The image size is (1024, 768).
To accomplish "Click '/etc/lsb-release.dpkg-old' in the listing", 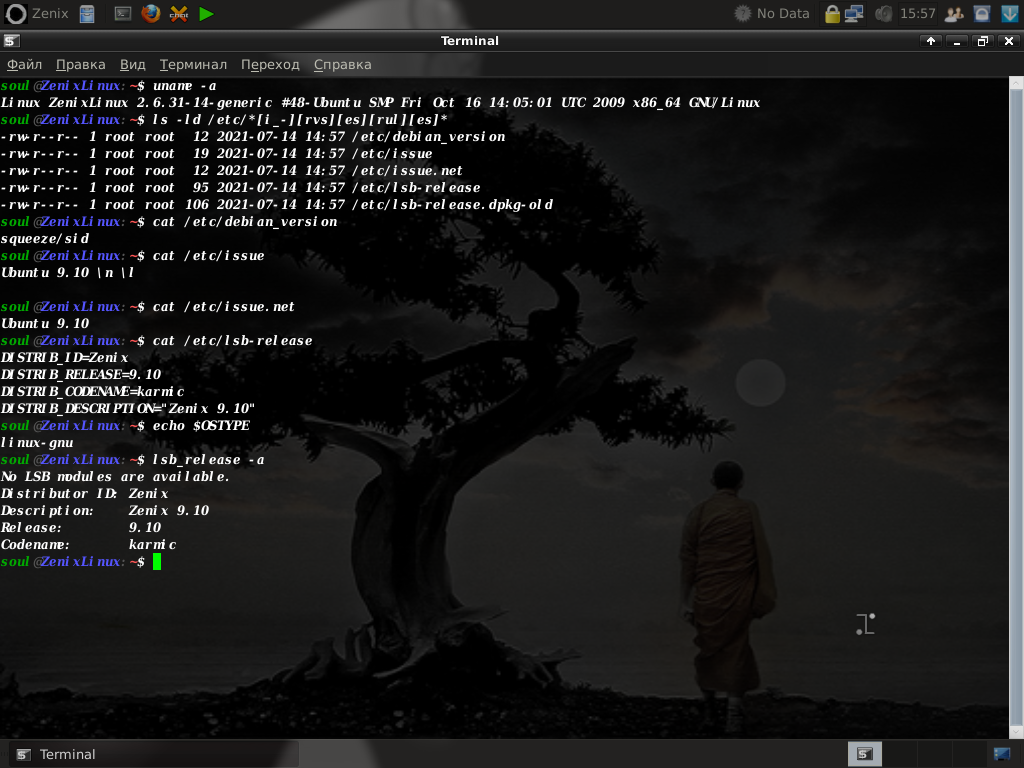I will 453,205.
